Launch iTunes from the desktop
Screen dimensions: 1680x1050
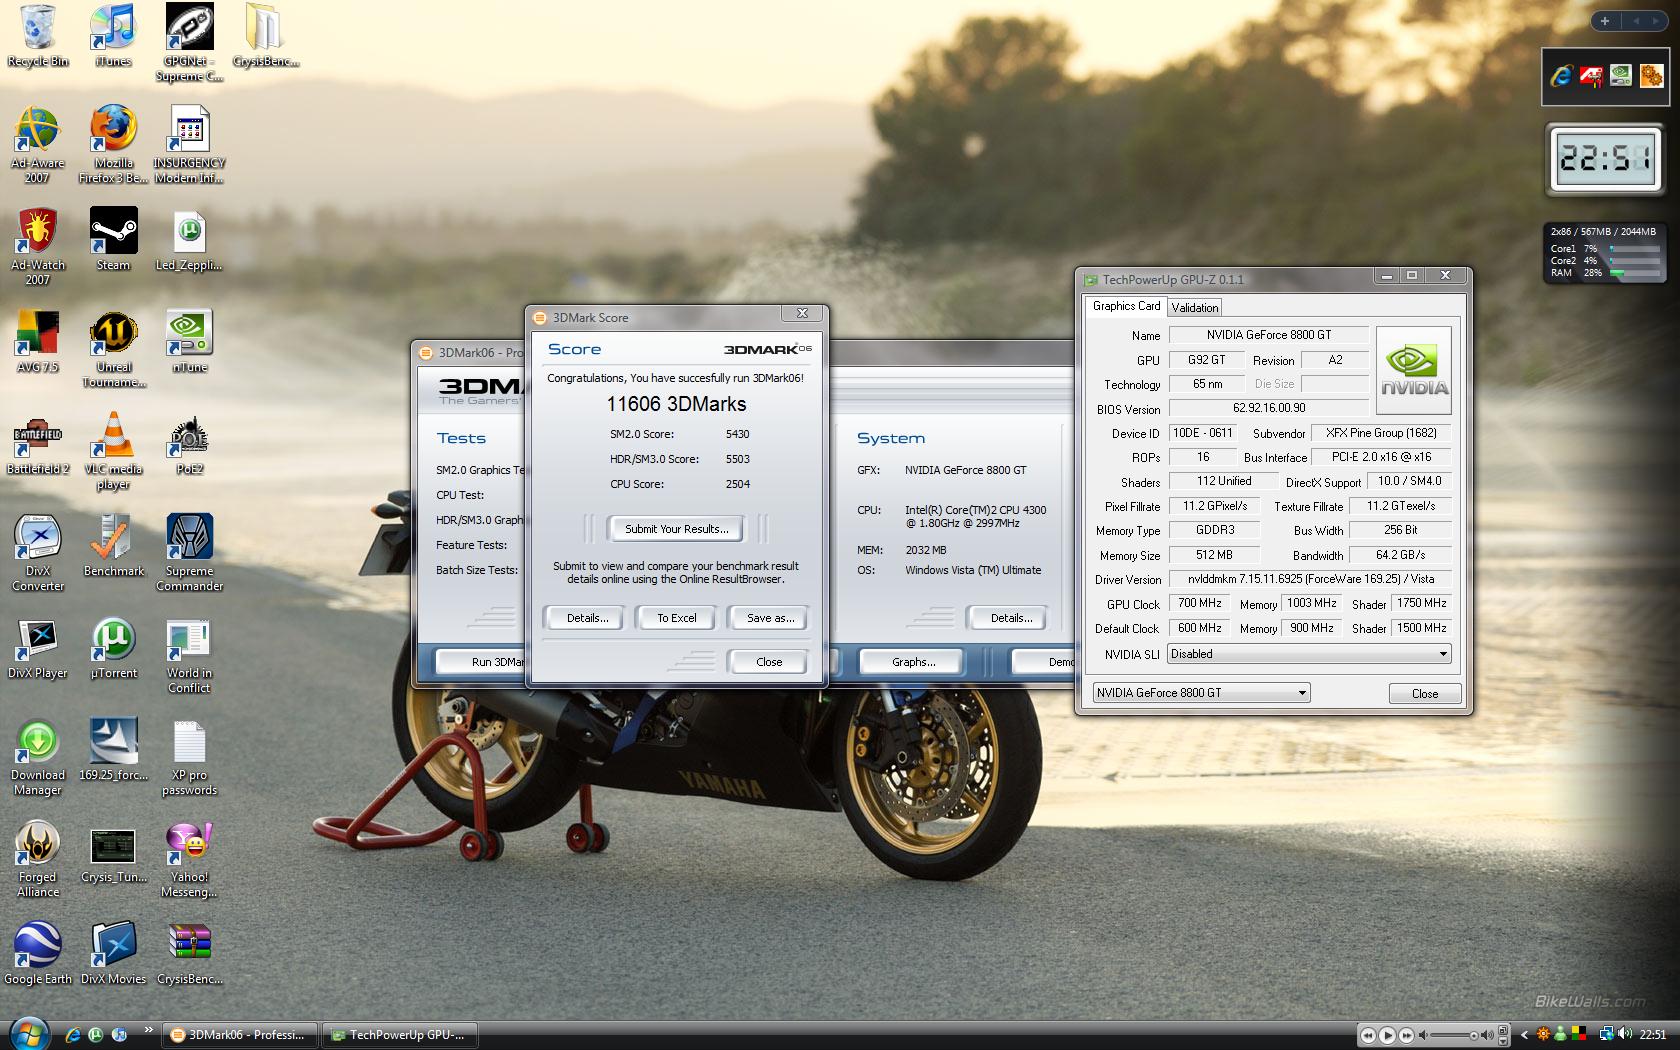[x=113, y=35]
